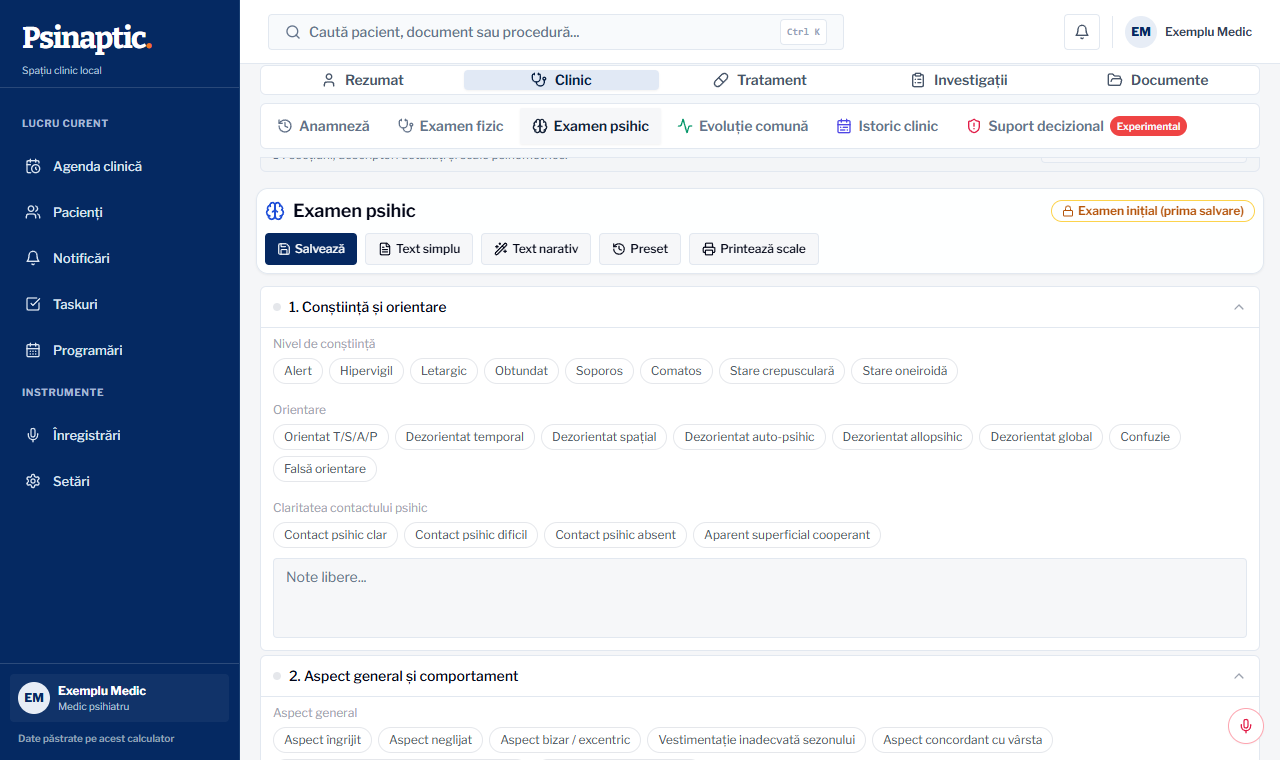This screenshot has height=760, width=1280.
Task: Open the Examen fizic sub-tab
Action: pyautogui.click(x=451, y=126)
